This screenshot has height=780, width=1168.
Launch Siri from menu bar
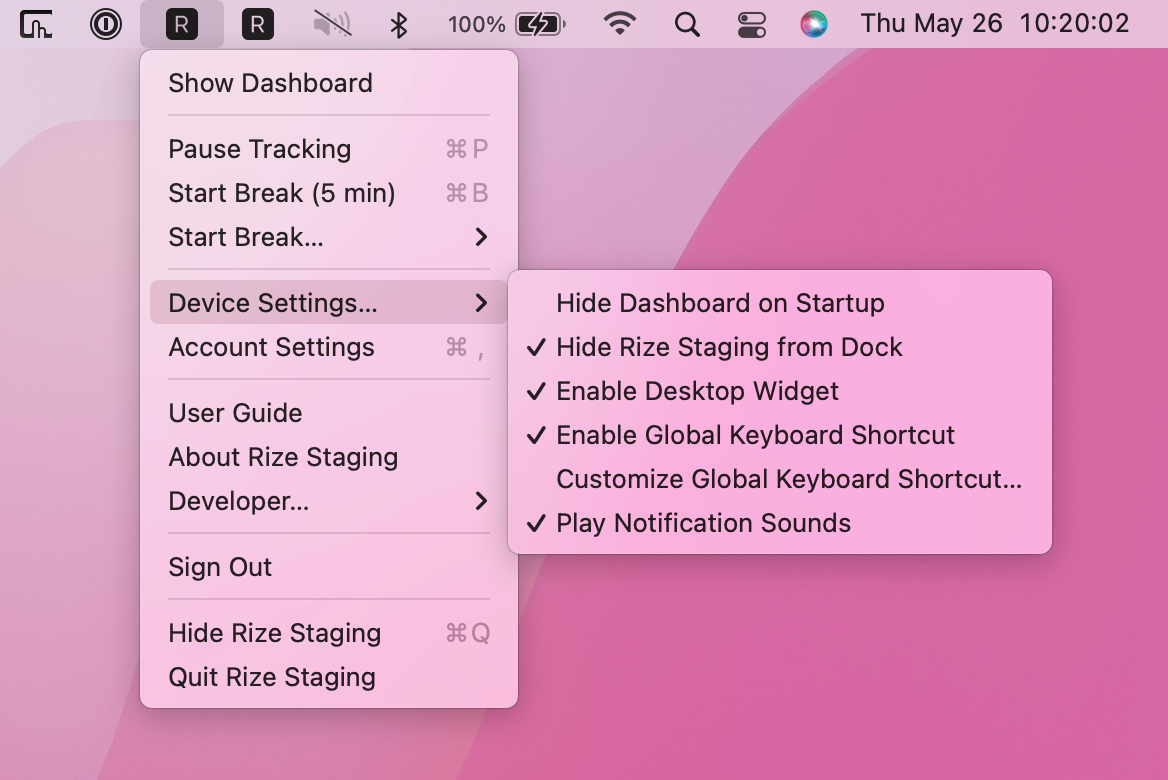[x=813, y=24]
